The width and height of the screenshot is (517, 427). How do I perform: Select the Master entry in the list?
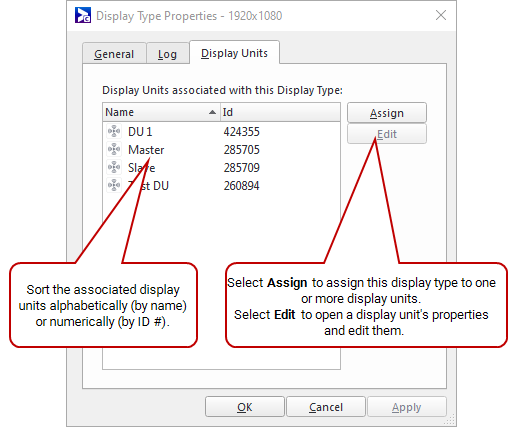(146, 150)
